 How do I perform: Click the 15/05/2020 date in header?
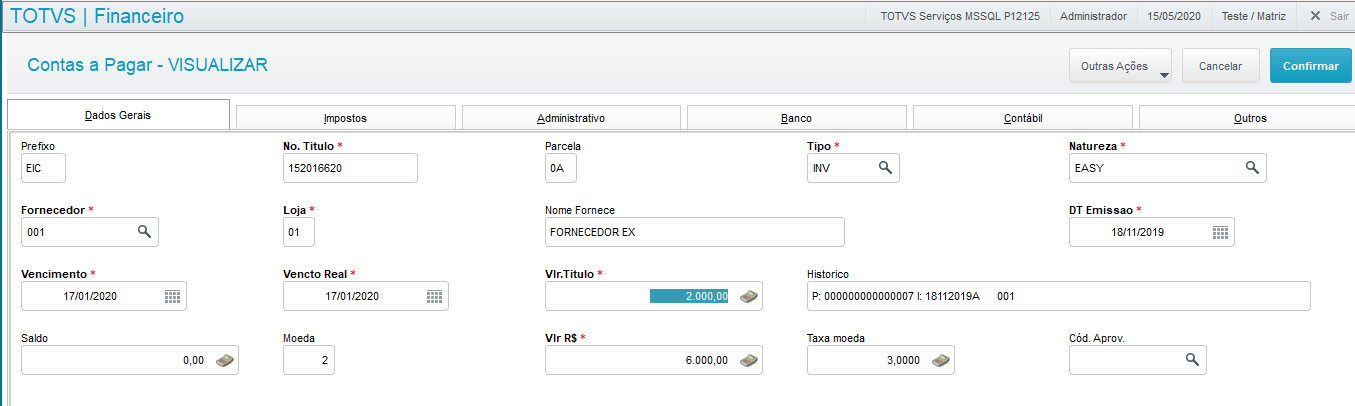[x=1174, y=16]
